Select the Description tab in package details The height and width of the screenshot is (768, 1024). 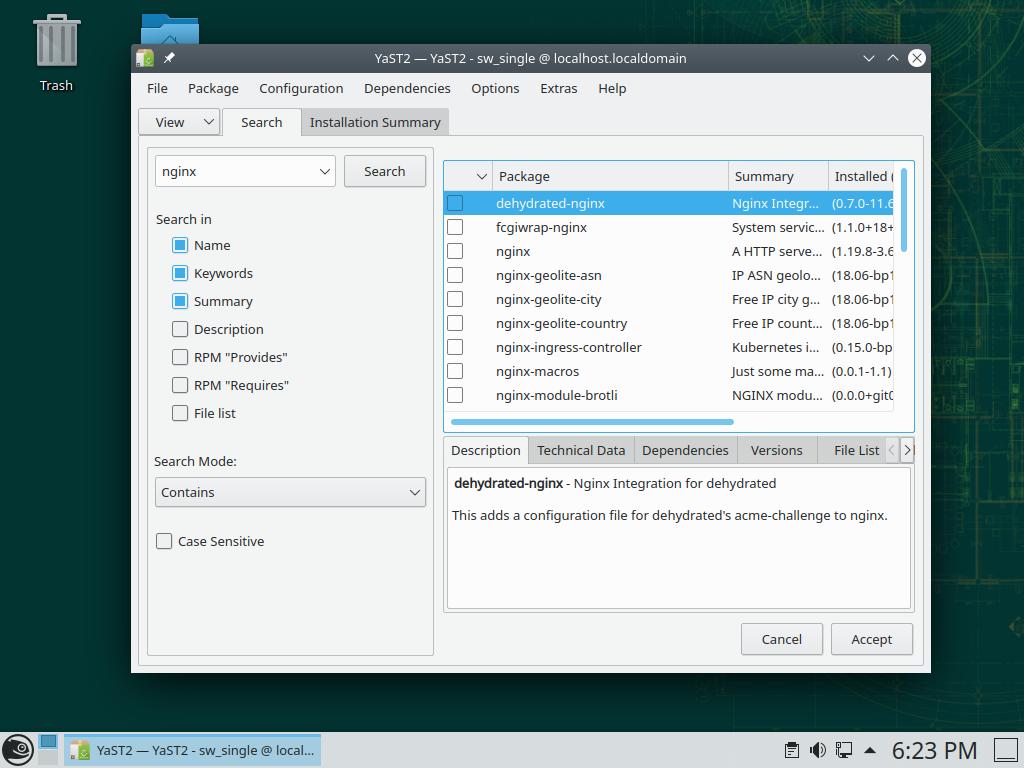pos(486,451)
